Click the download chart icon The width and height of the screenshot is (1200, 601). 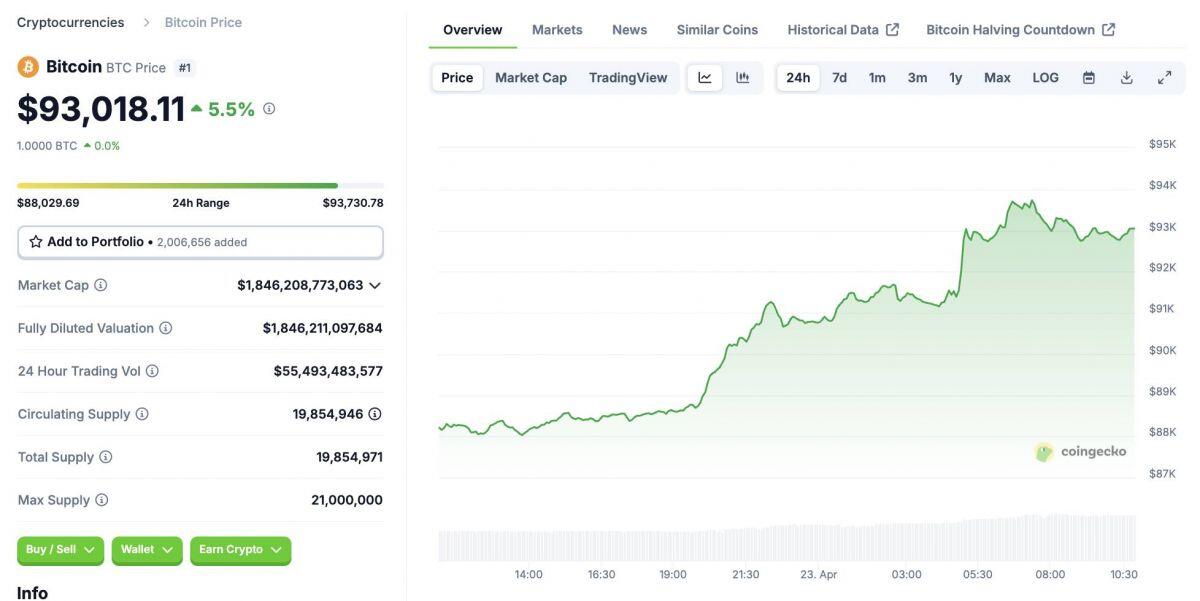pos(1125,76)
